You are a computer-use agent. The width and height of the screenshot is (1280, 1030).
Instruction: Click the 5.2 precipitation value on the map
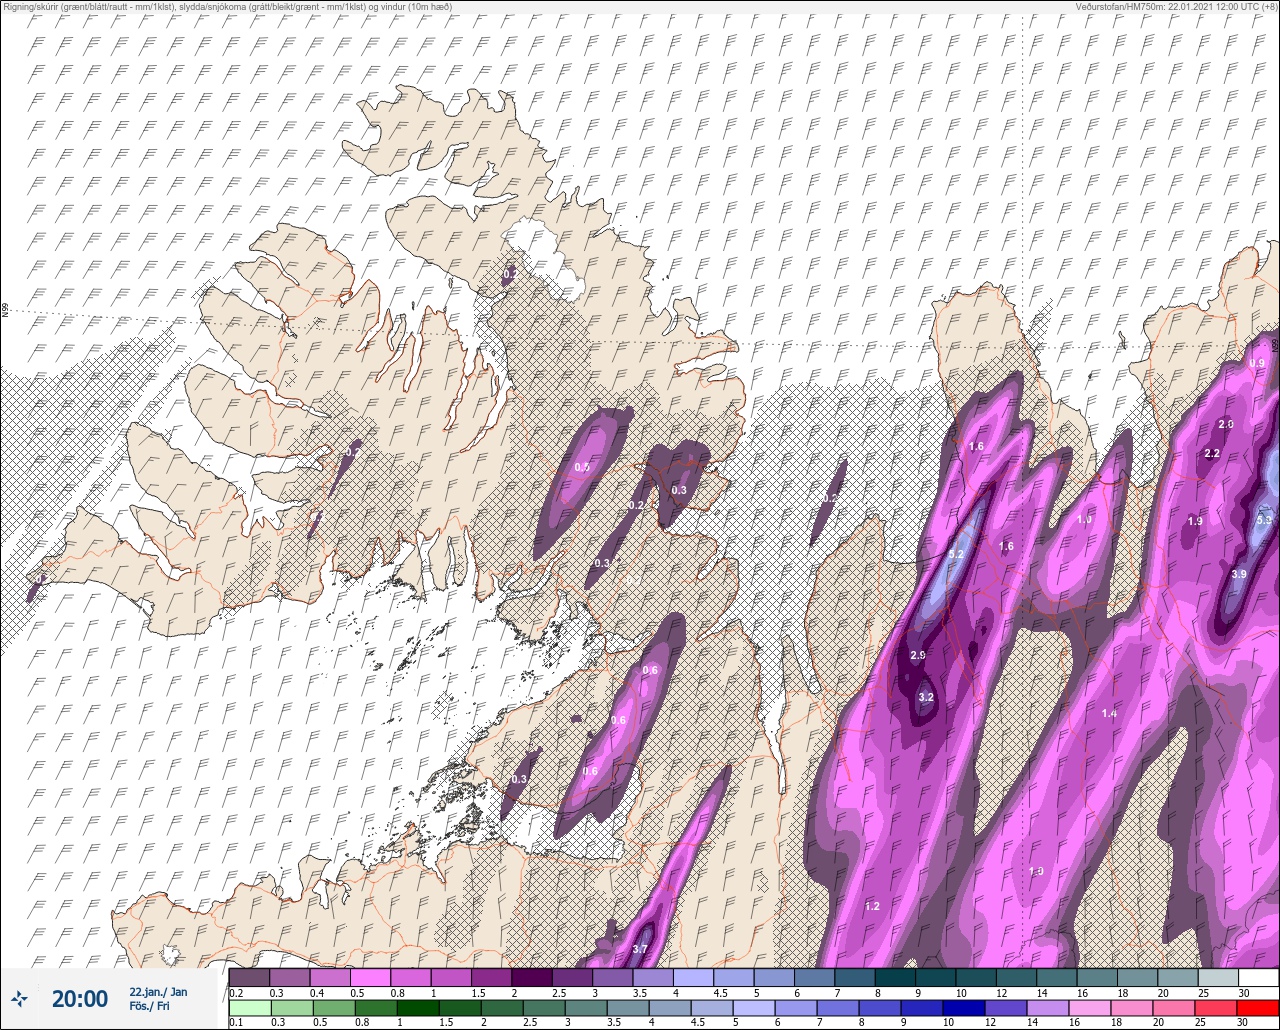956,554
